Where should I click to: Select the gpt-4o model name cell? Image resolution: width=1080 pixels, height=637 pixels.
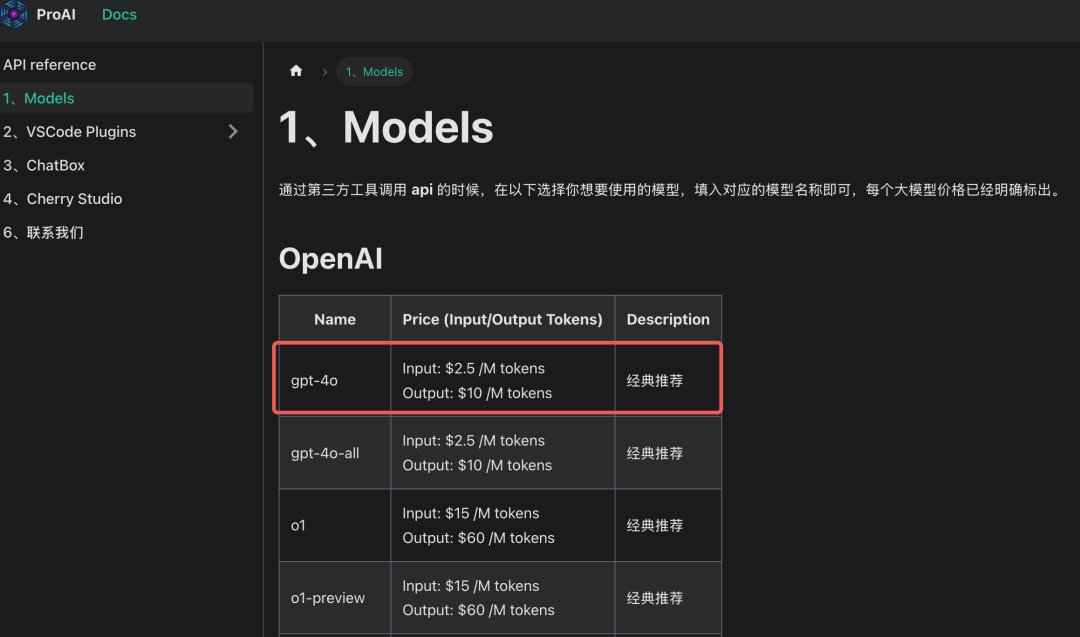335,380
